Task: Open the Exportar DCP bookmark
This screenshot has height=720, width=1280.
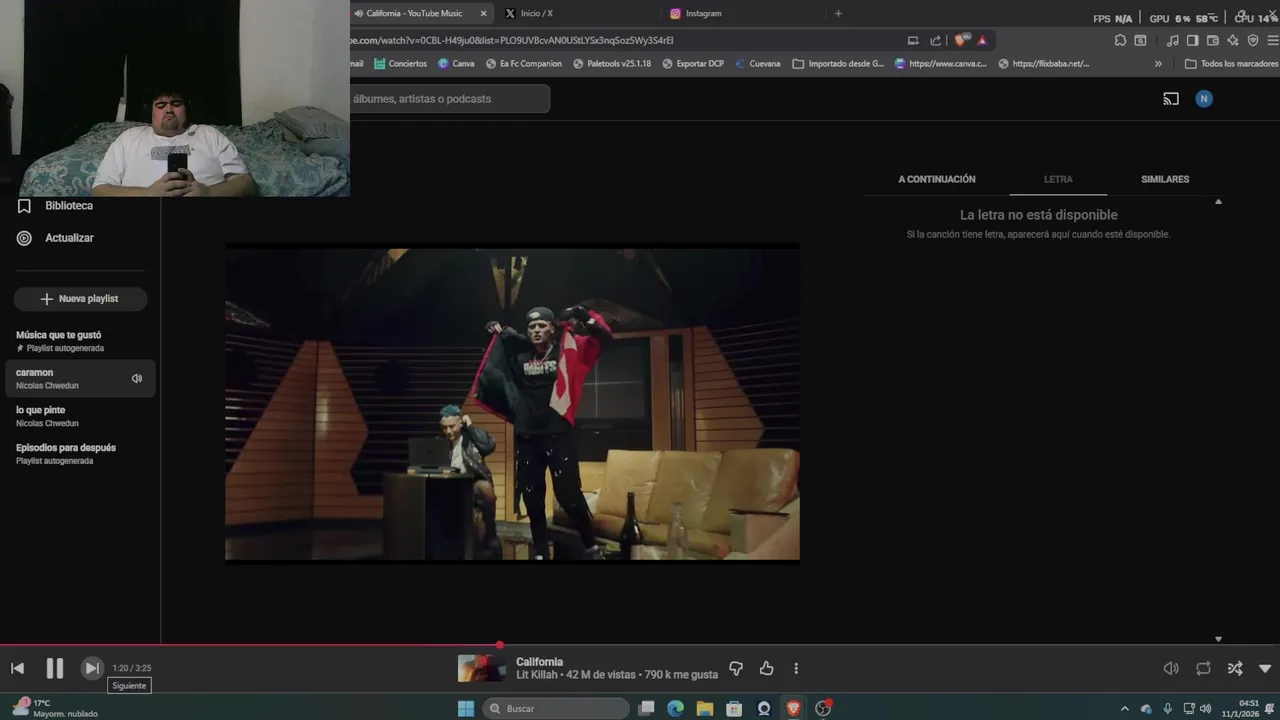Action: [x=693, y=63]
